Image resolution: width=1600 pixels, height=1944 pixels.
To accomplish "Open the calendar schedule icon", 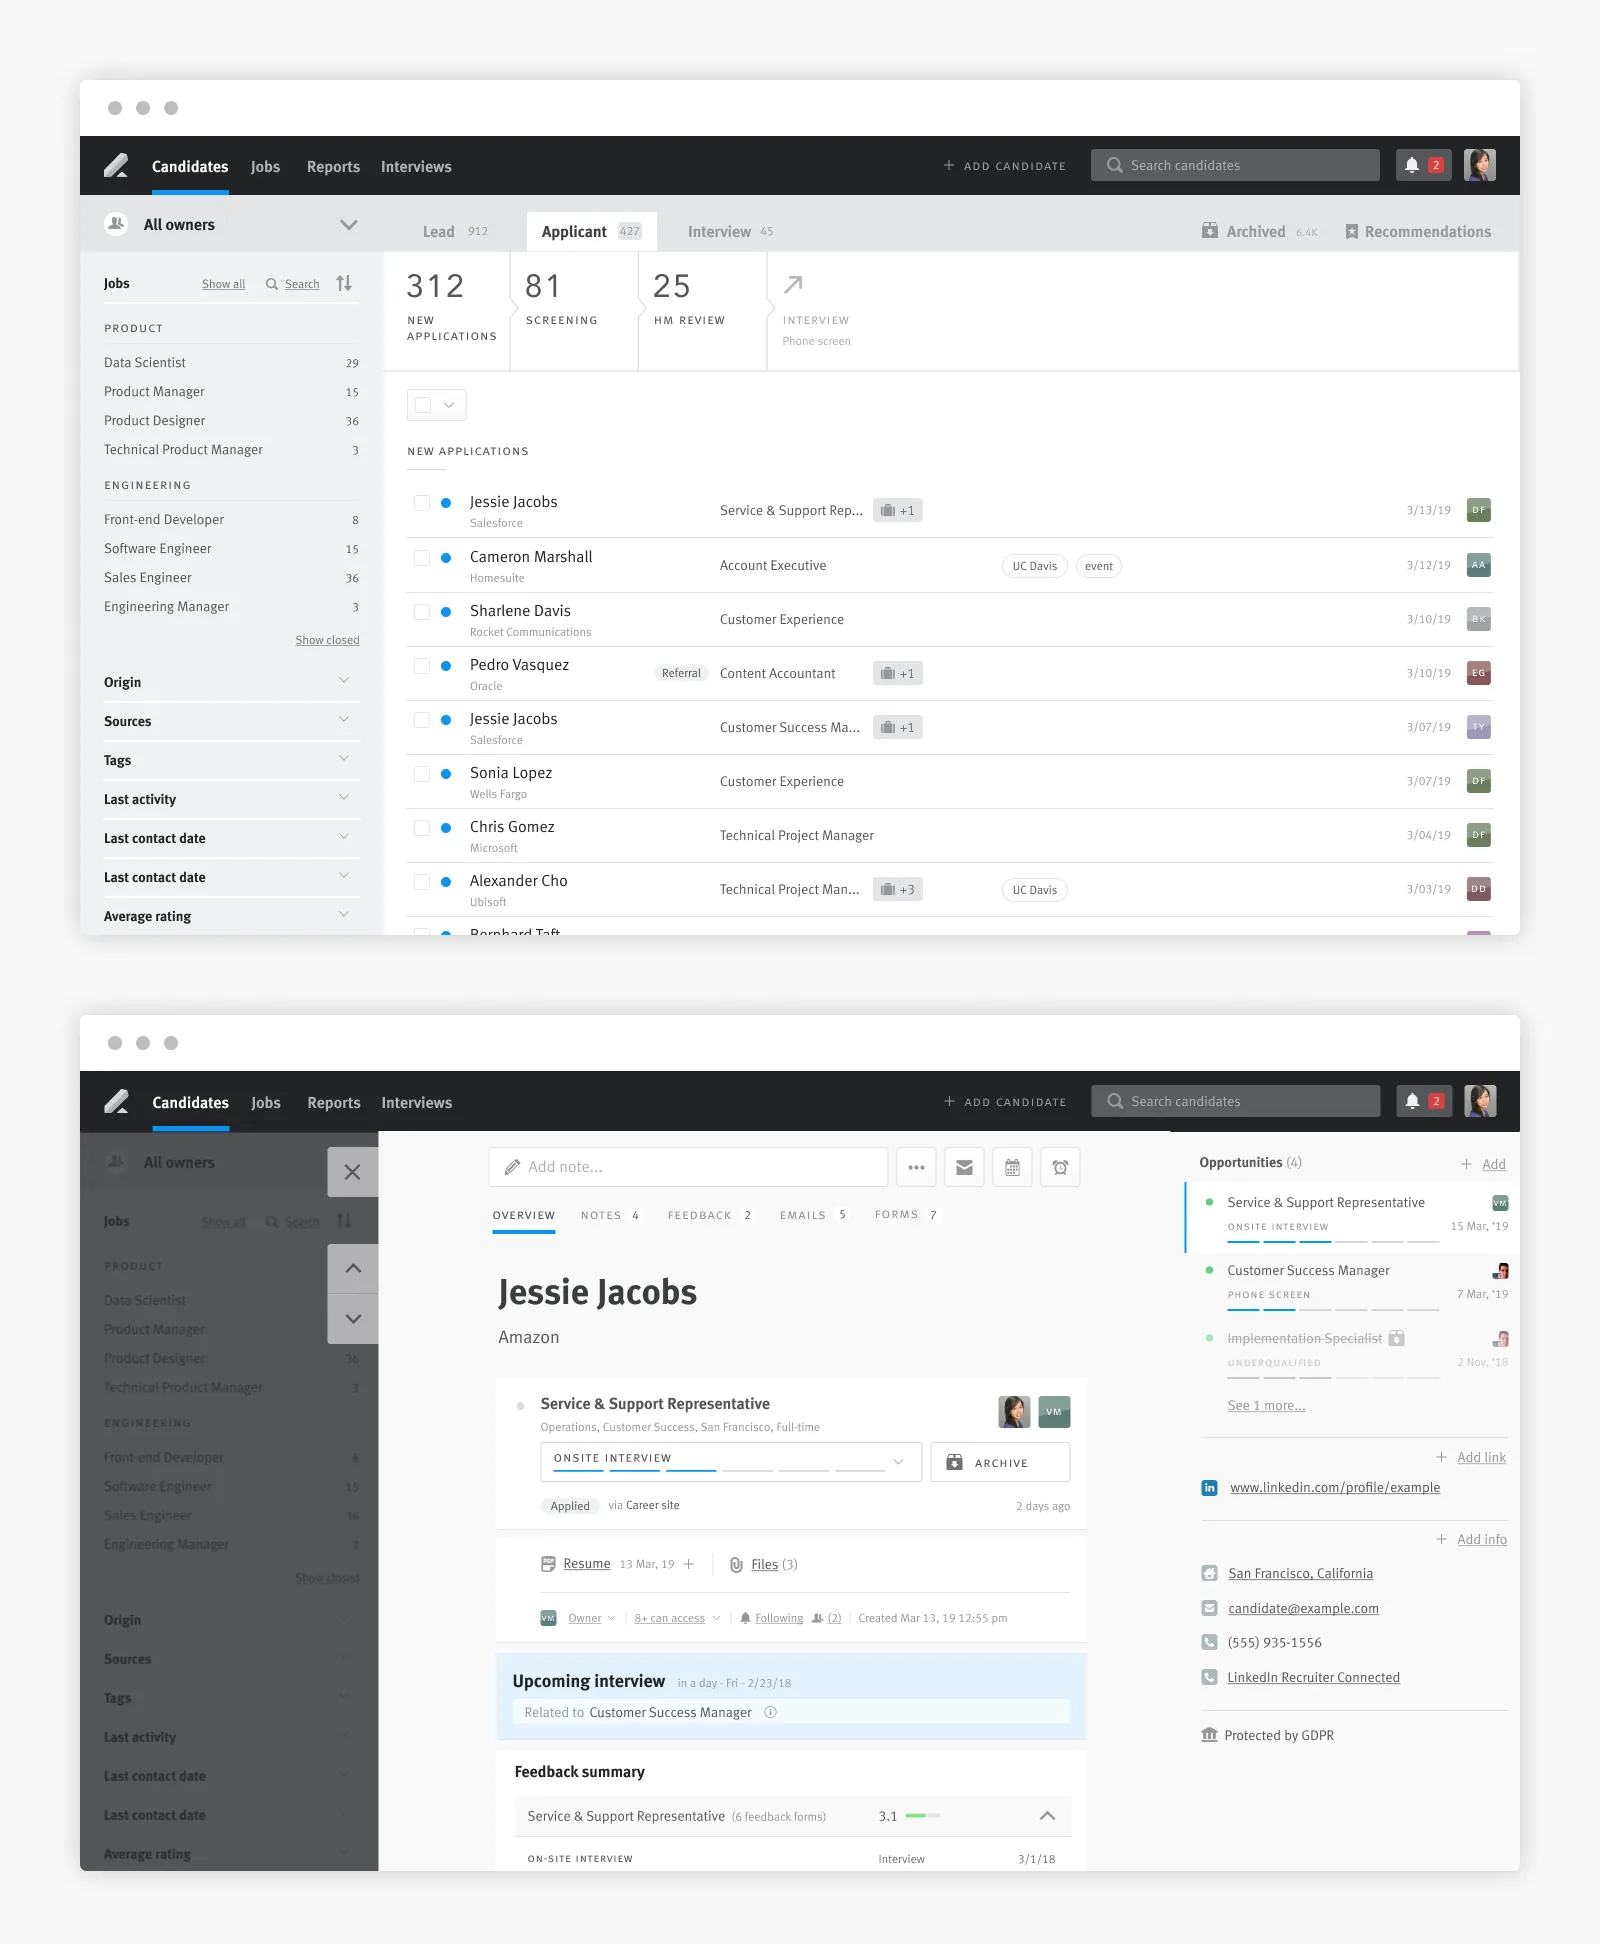I will [x=1012, y=1167].
